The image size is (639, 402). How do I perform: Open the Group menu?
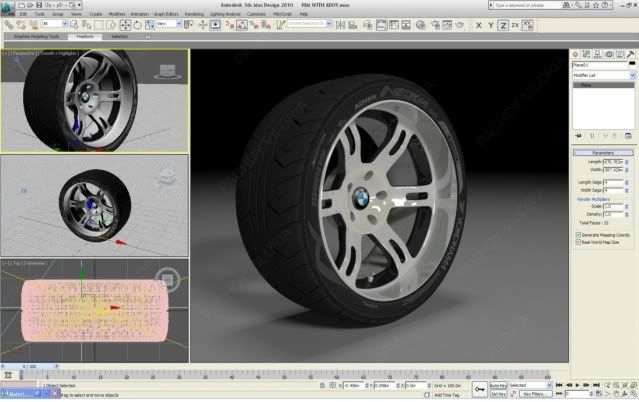tap(57, 14)
